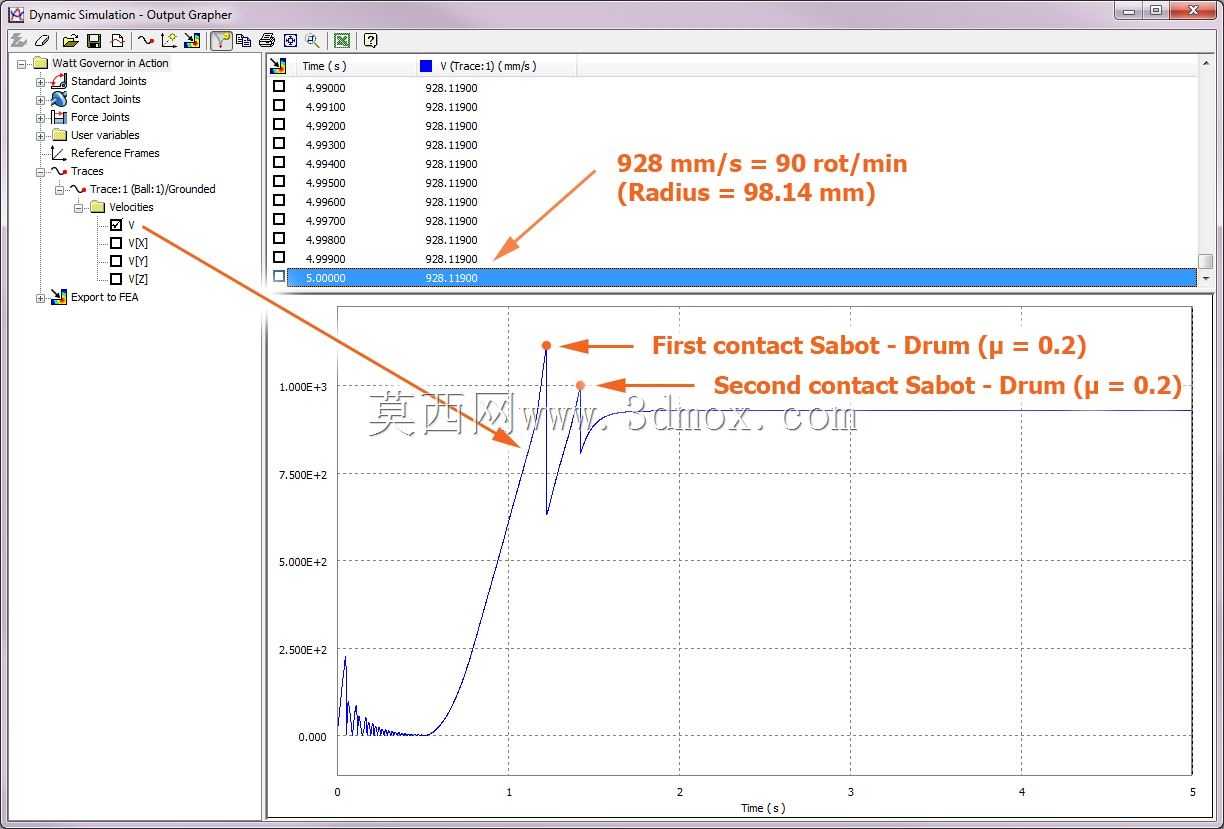Select the User variables tree item
This screenshot has width=1224, height=829.
coord(105,135)
